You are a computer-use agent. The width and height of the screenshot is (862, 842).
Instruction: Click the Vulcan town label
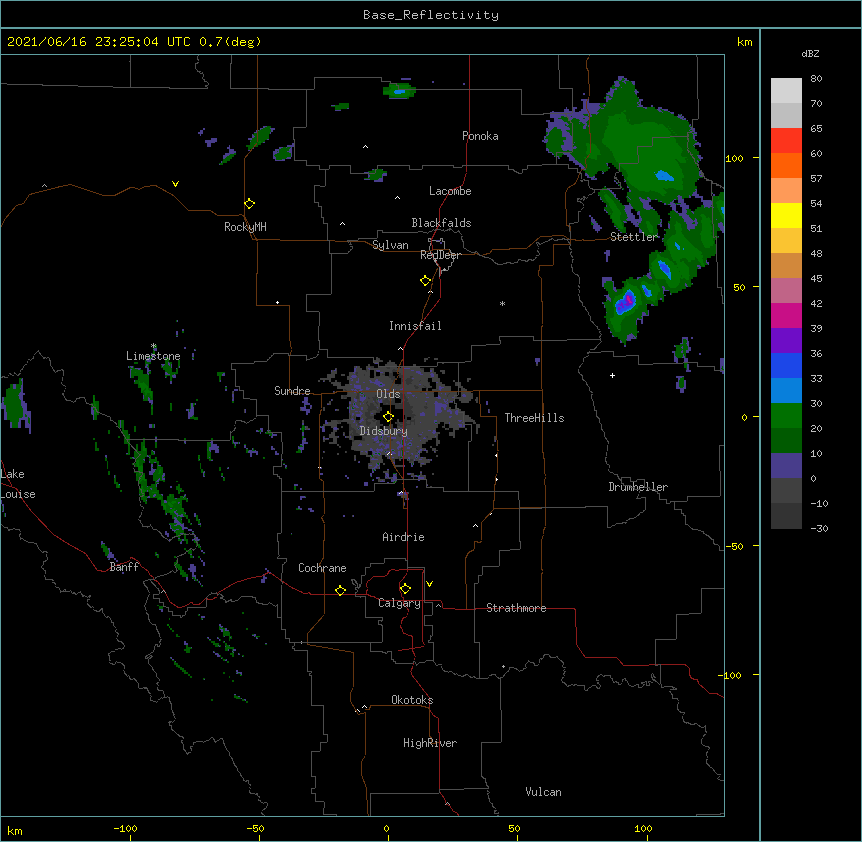point(543,792)
